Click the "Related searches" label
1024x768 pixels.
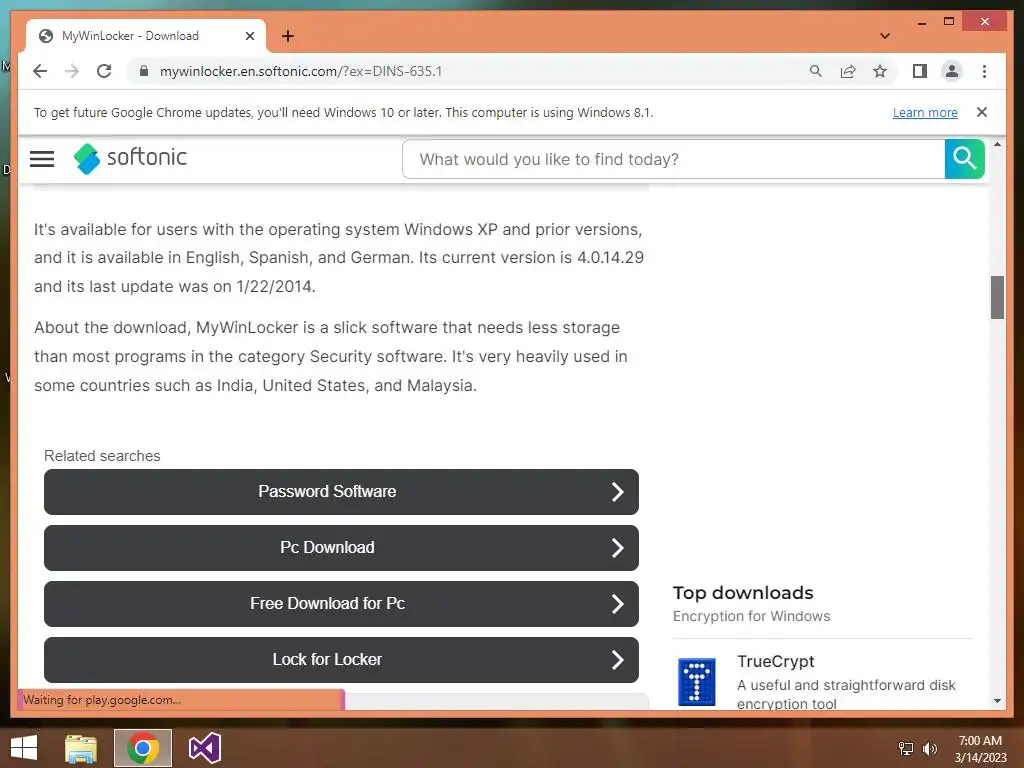point(102,456)
